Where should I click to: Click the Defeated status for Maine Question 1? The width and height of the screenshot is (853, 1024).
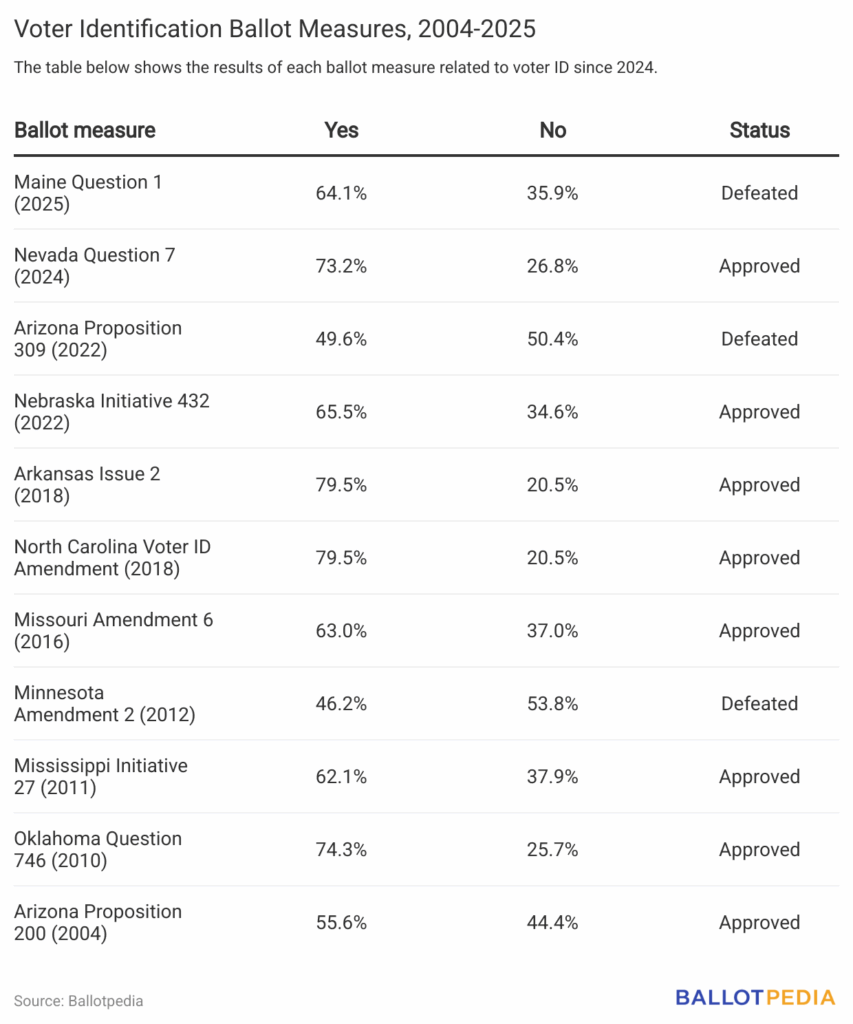[x=759, y=193]
